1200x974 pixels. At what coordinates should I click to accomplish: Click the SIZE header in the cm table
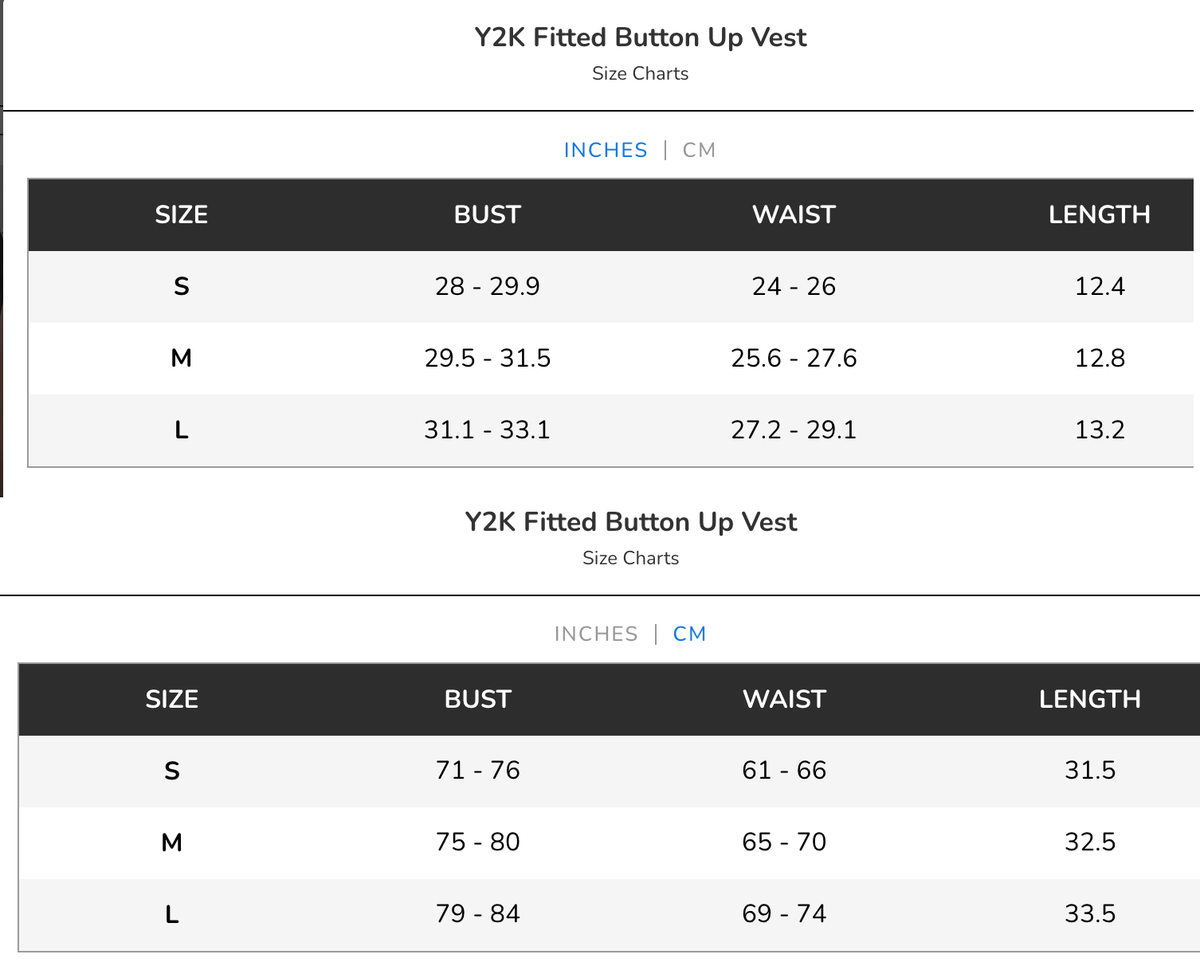click(172, 698)
